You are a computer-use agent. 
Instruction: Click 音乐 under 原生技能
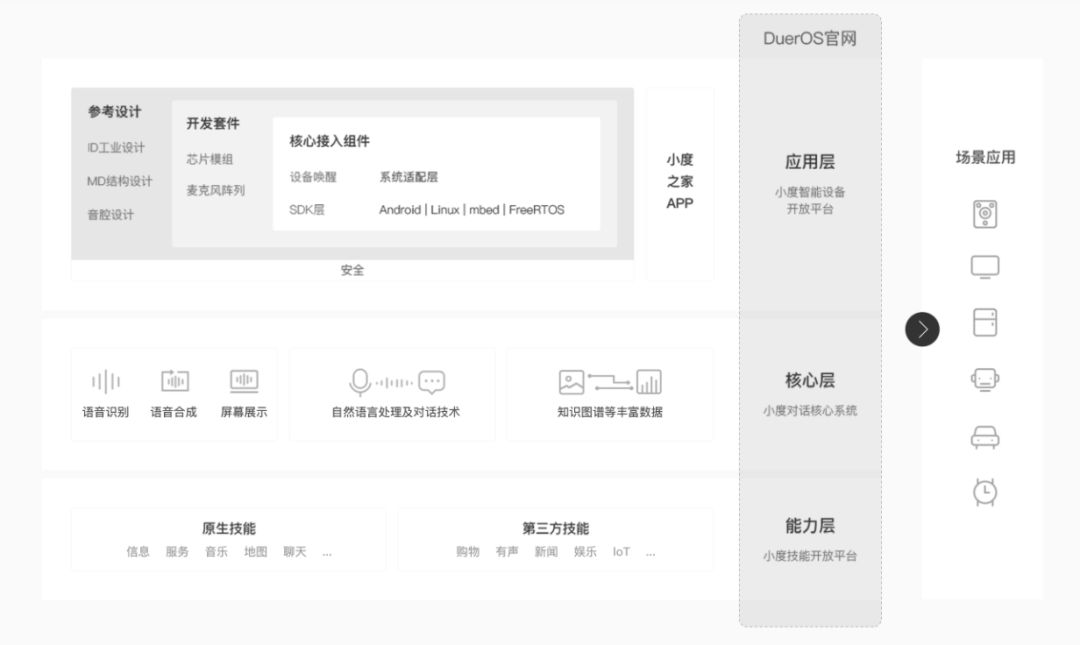point(216,552)
